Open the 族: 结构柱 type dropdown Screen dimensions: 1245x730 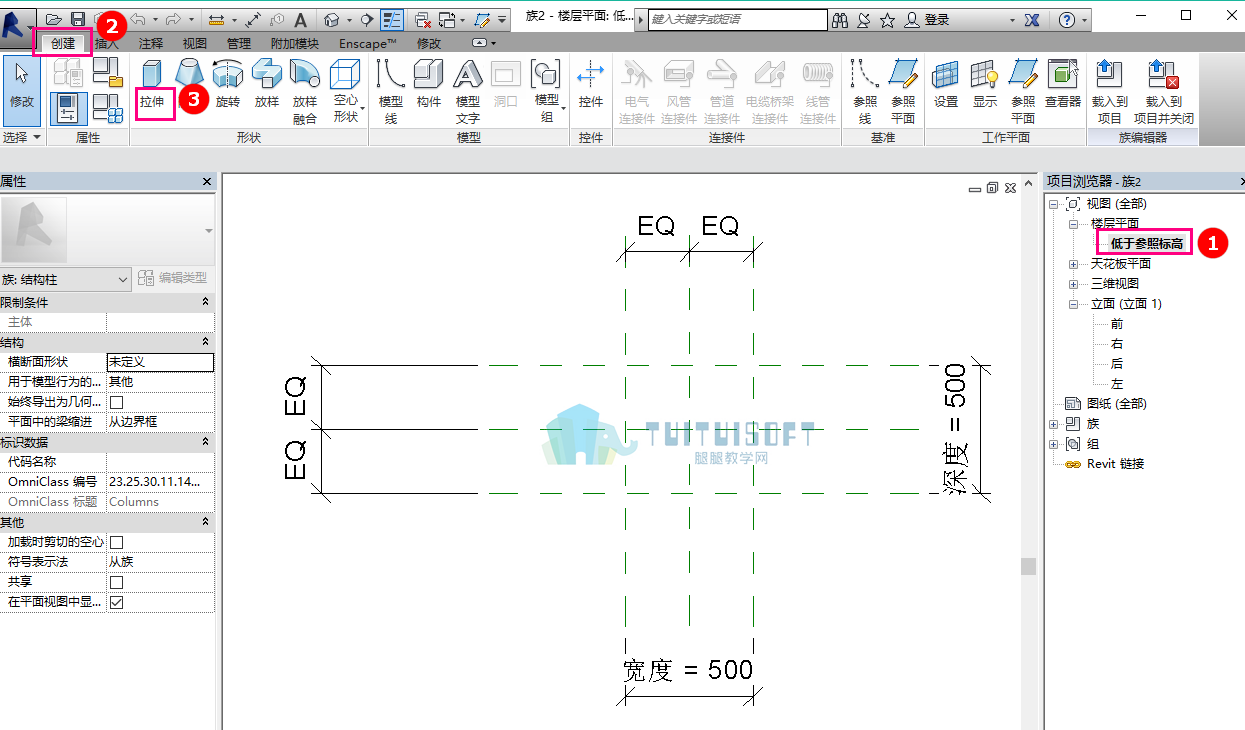tap(66, 279)
